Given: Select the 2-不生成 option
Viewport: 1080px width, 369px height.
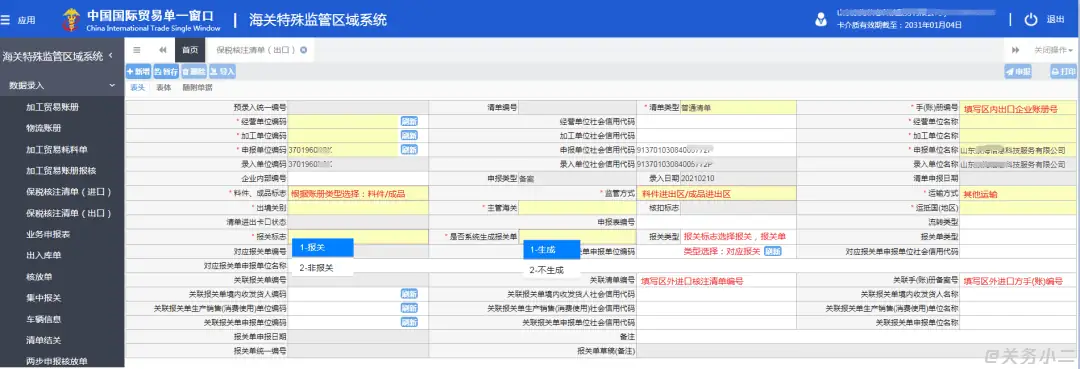Looking at the screenshot, I should coord(551,270).
